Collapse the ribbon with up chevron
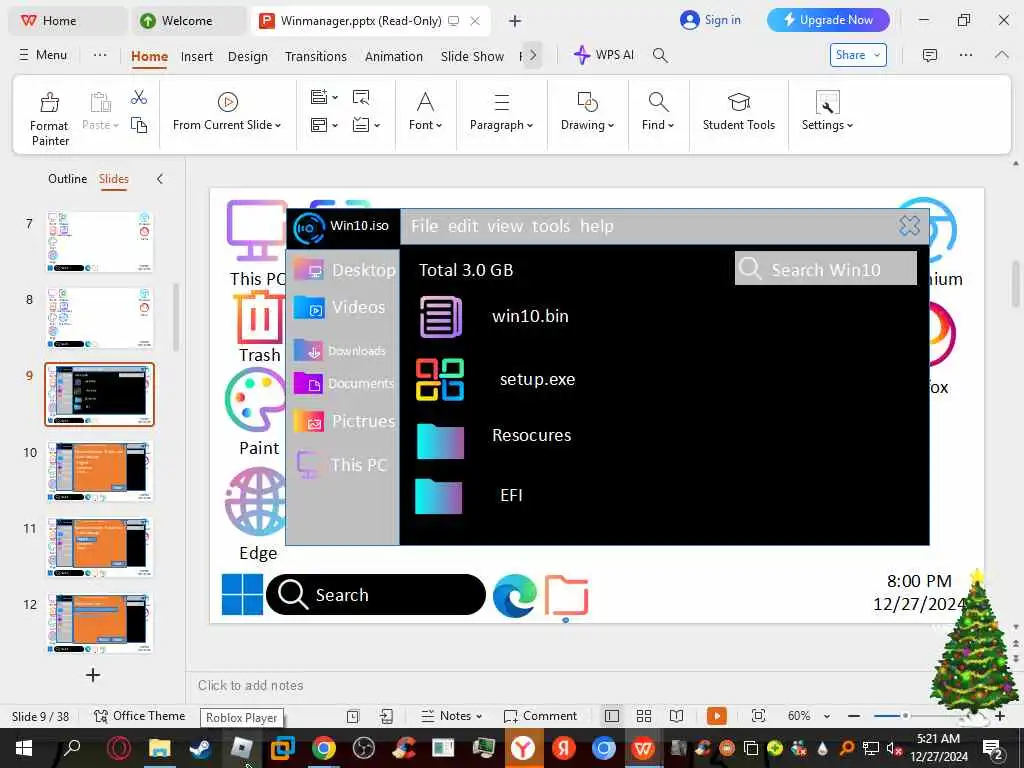The width and height of the screenshot is (1024, 768). click(x=1001, y=56)
